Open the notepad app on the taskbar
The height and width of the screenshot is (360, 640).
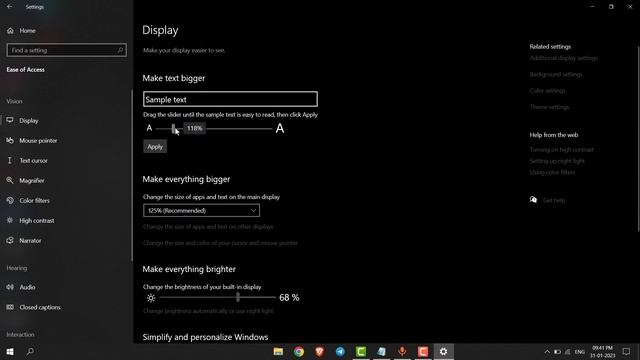click(x=382, y=351)
